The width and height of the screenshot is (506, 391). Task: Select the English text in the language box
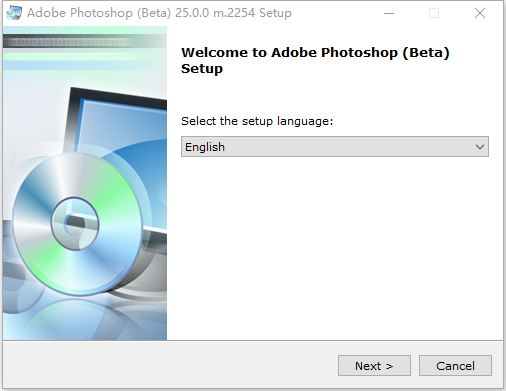click(x=205, y=147)
